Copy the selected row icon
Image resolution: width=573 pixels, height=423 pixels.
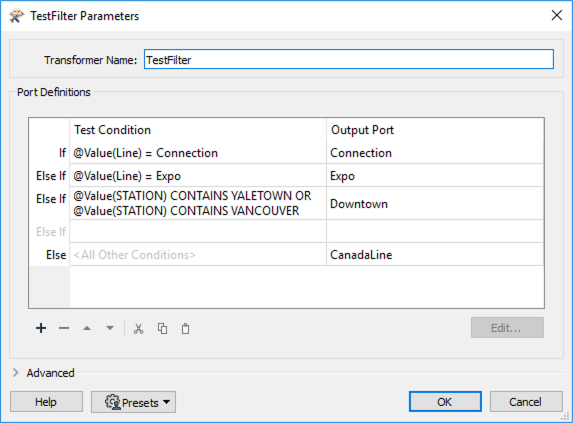[x=162, y=328]
